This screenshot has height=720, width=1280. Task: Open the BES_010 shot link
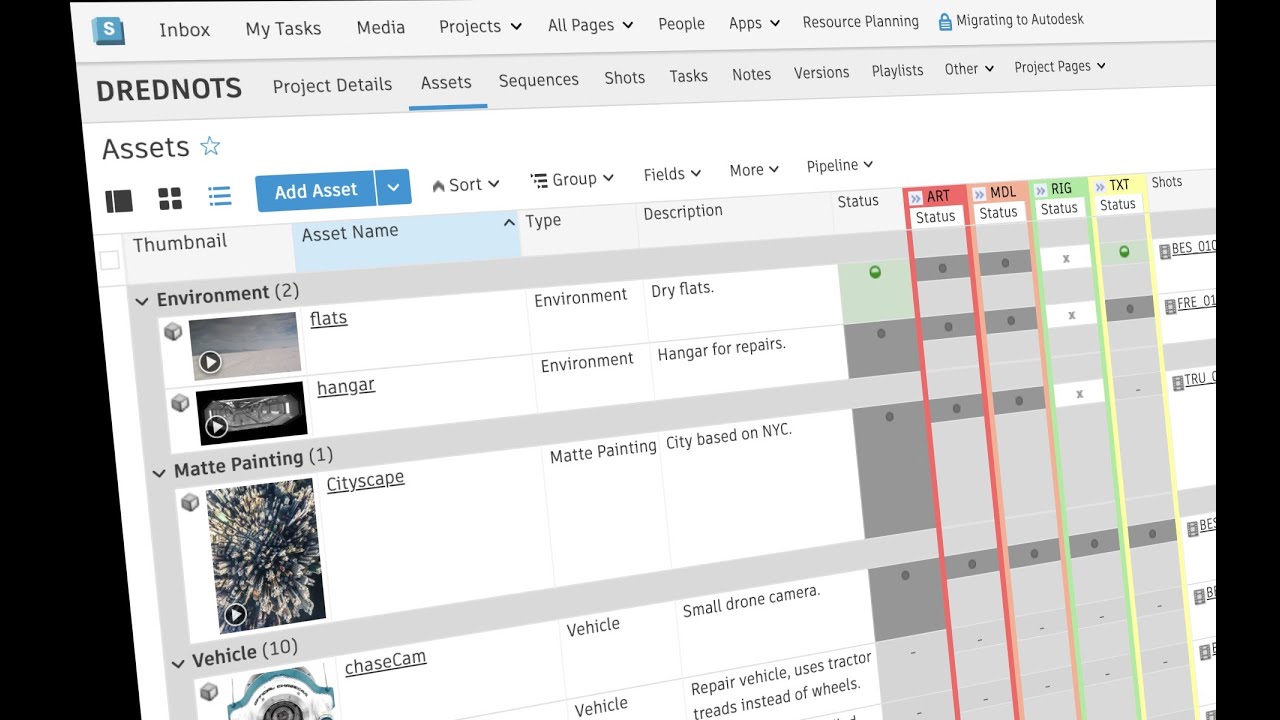[1193, 247]
